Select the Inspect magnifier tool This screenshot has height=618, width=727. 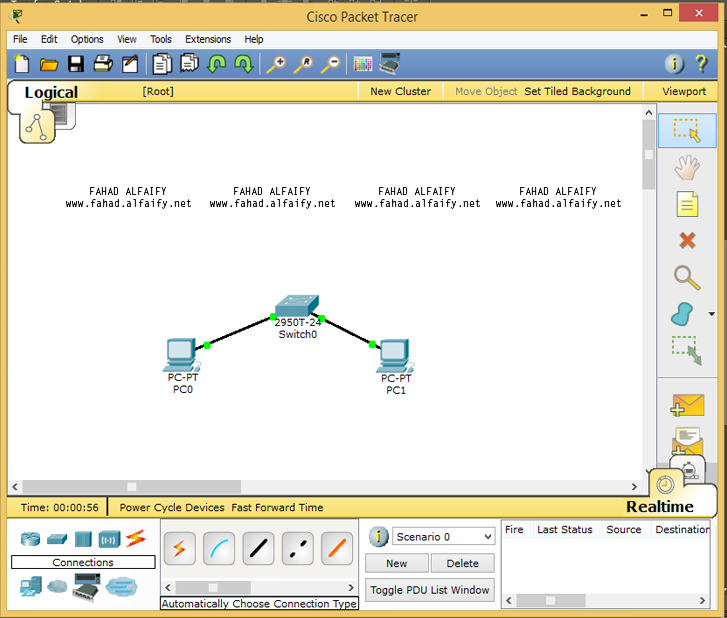click(x=687, y=277)
